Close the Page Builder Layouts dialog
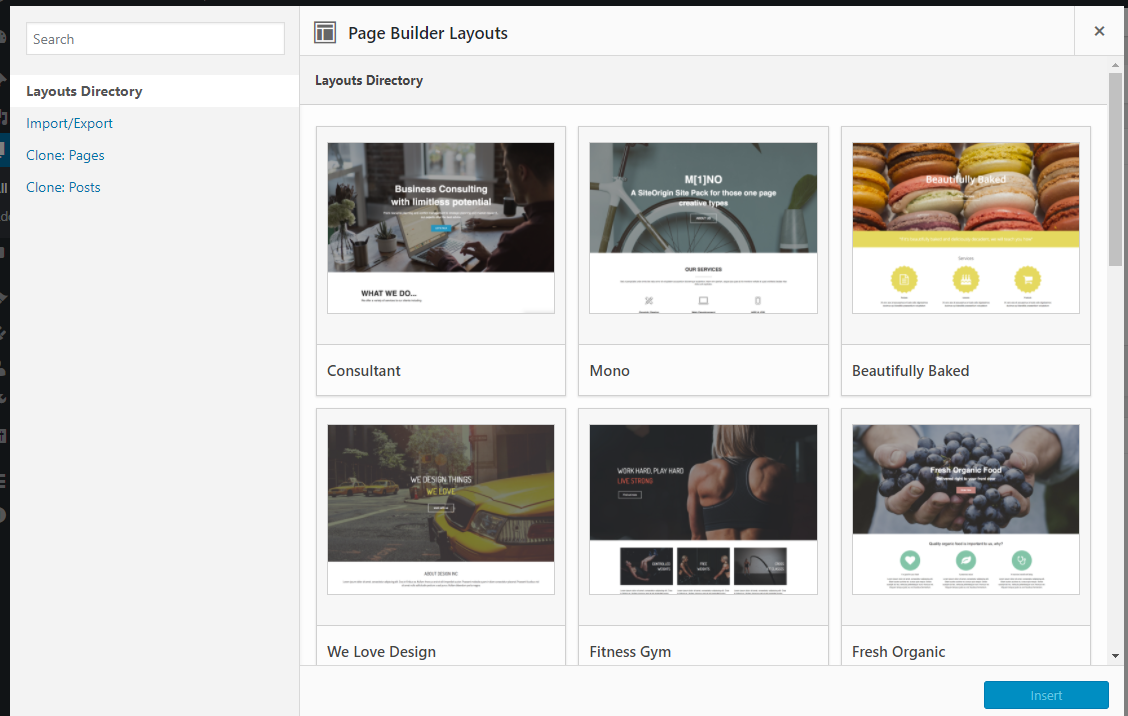1128x716 pixels. (x=1099, y=31)
